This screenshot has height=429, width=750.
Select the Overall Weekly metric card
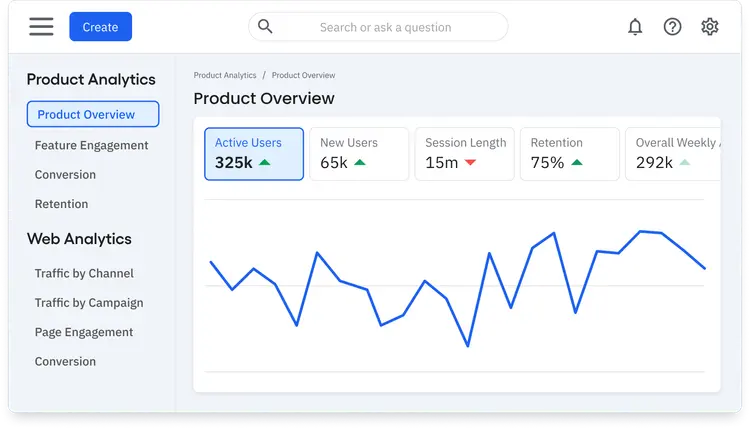coord(673,154)
